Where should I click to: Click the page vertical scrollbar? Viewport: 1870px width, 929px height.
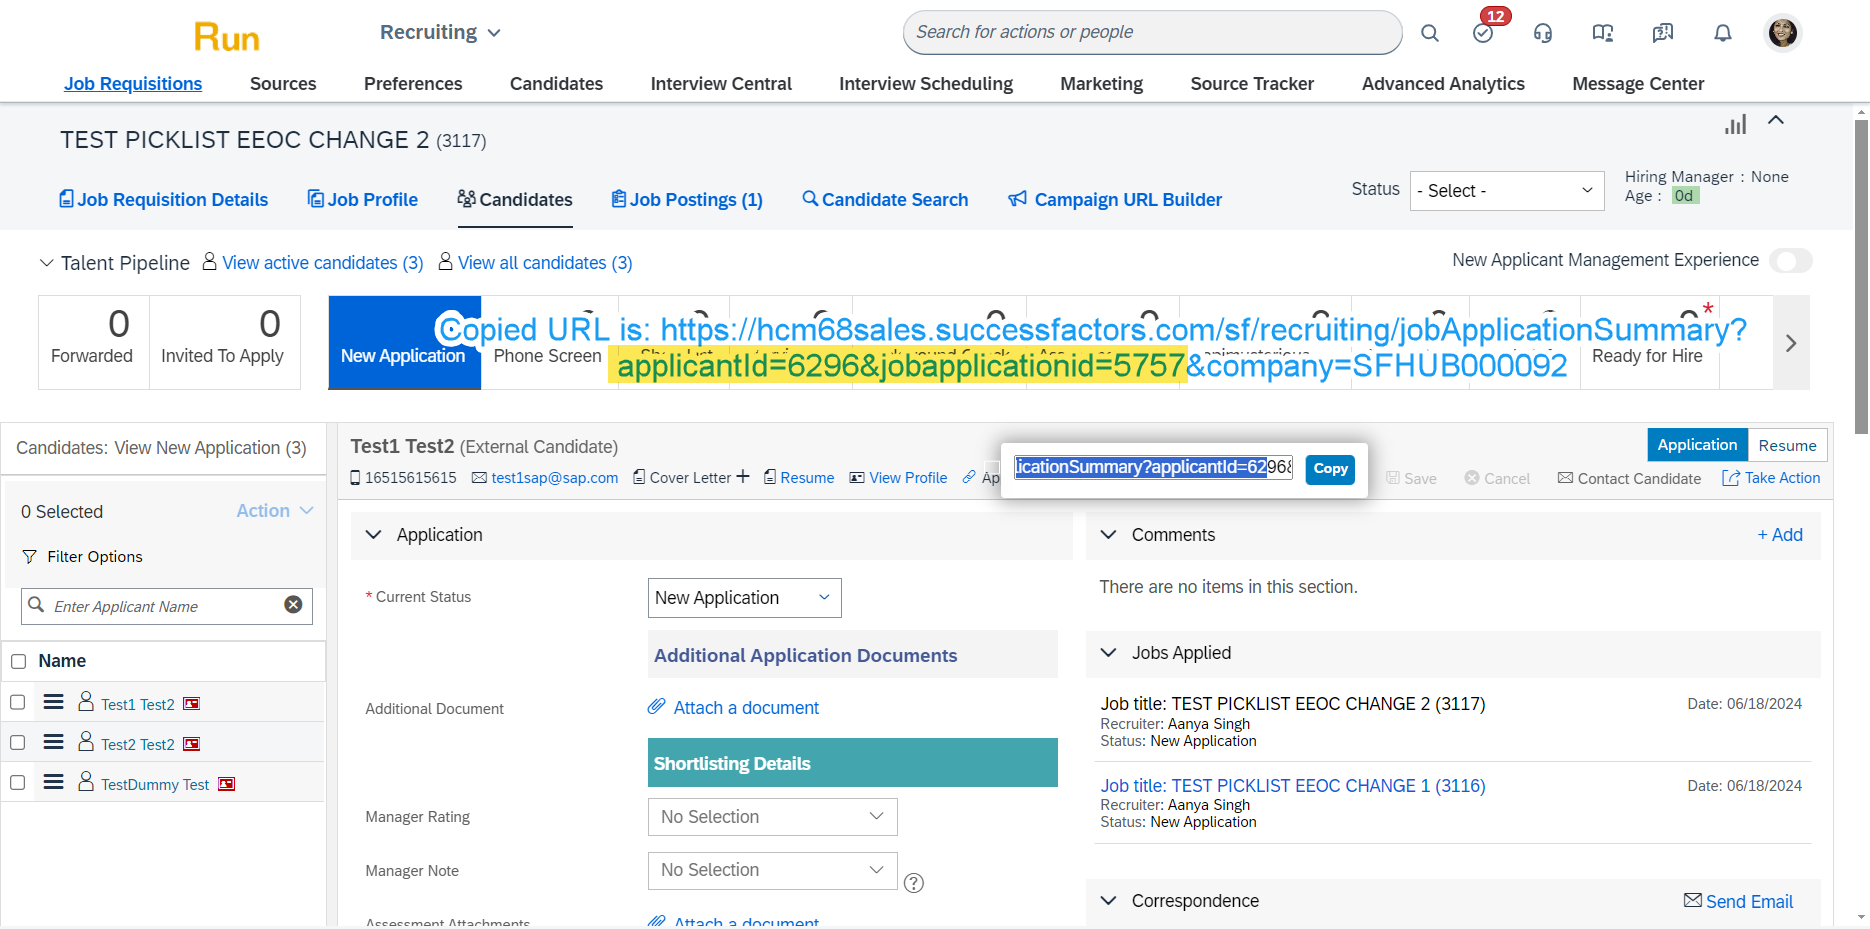[x=1861, y=275]
